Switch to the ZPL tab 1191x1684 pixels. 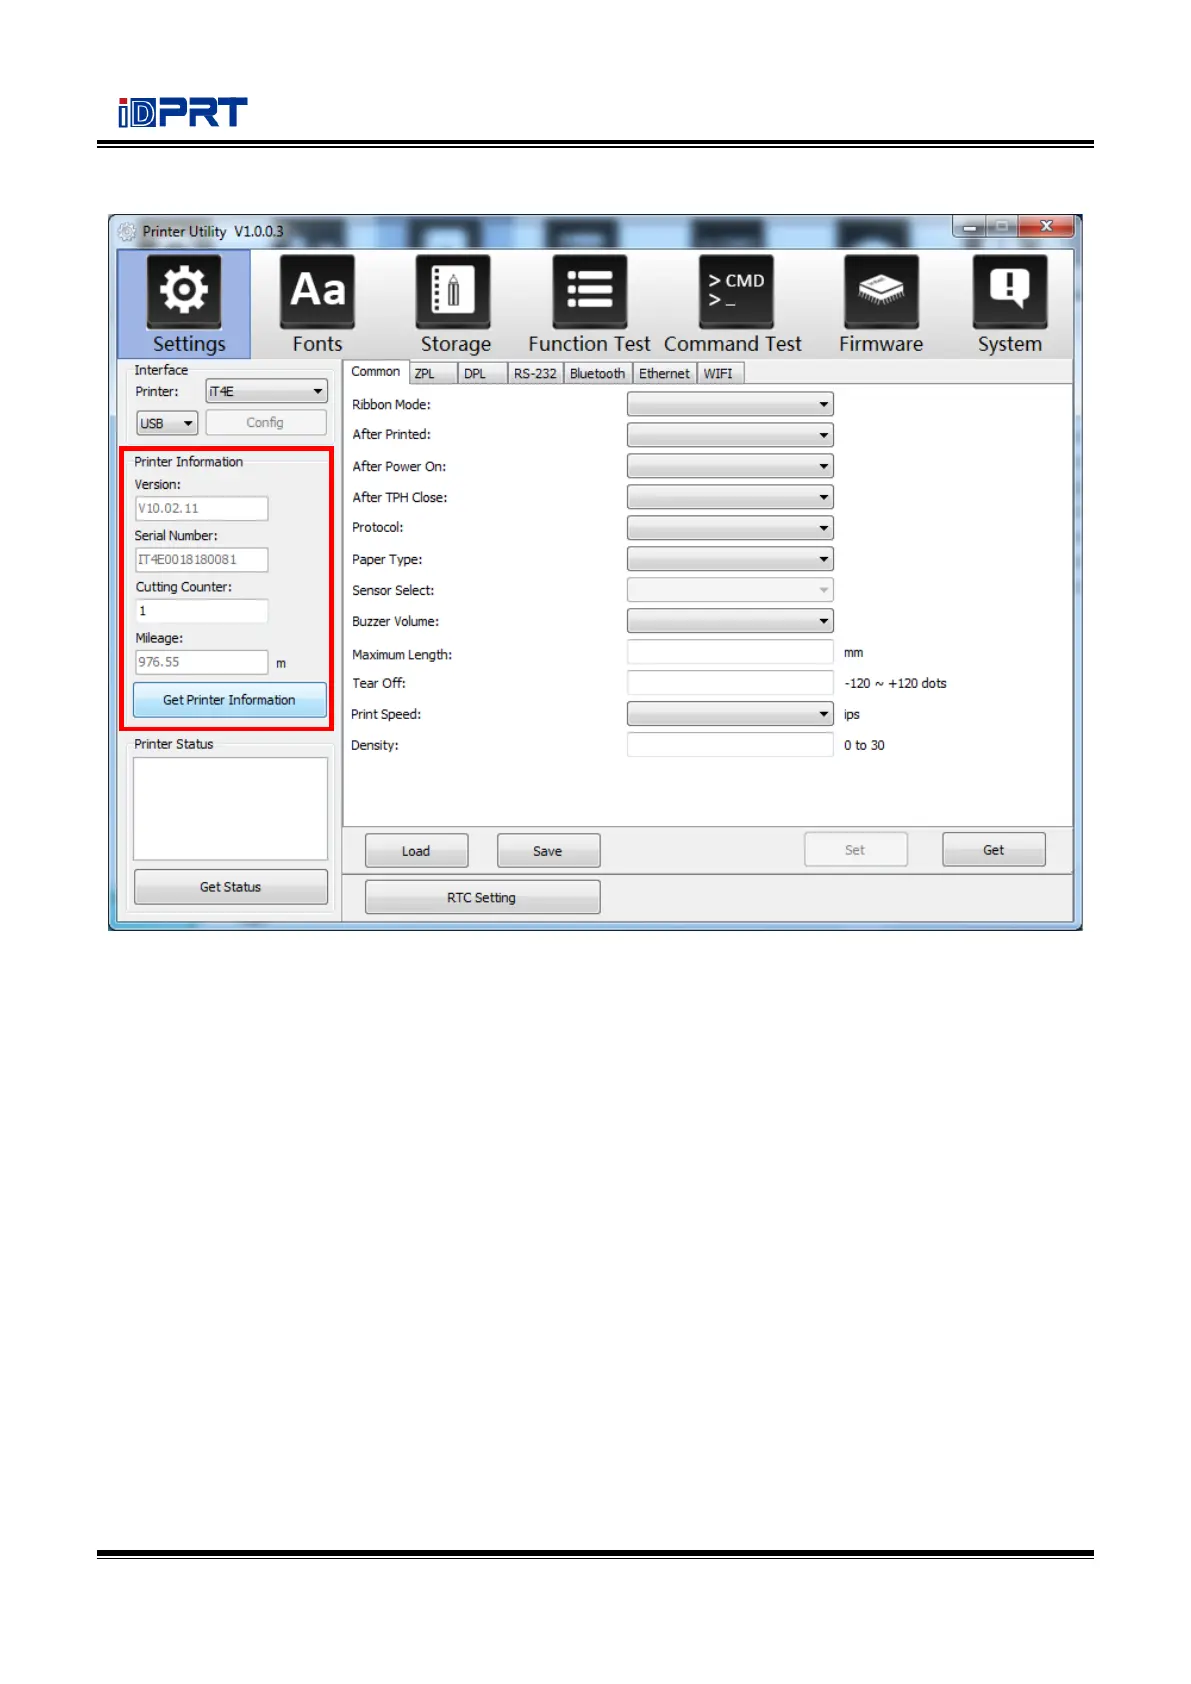click(434, 373)
